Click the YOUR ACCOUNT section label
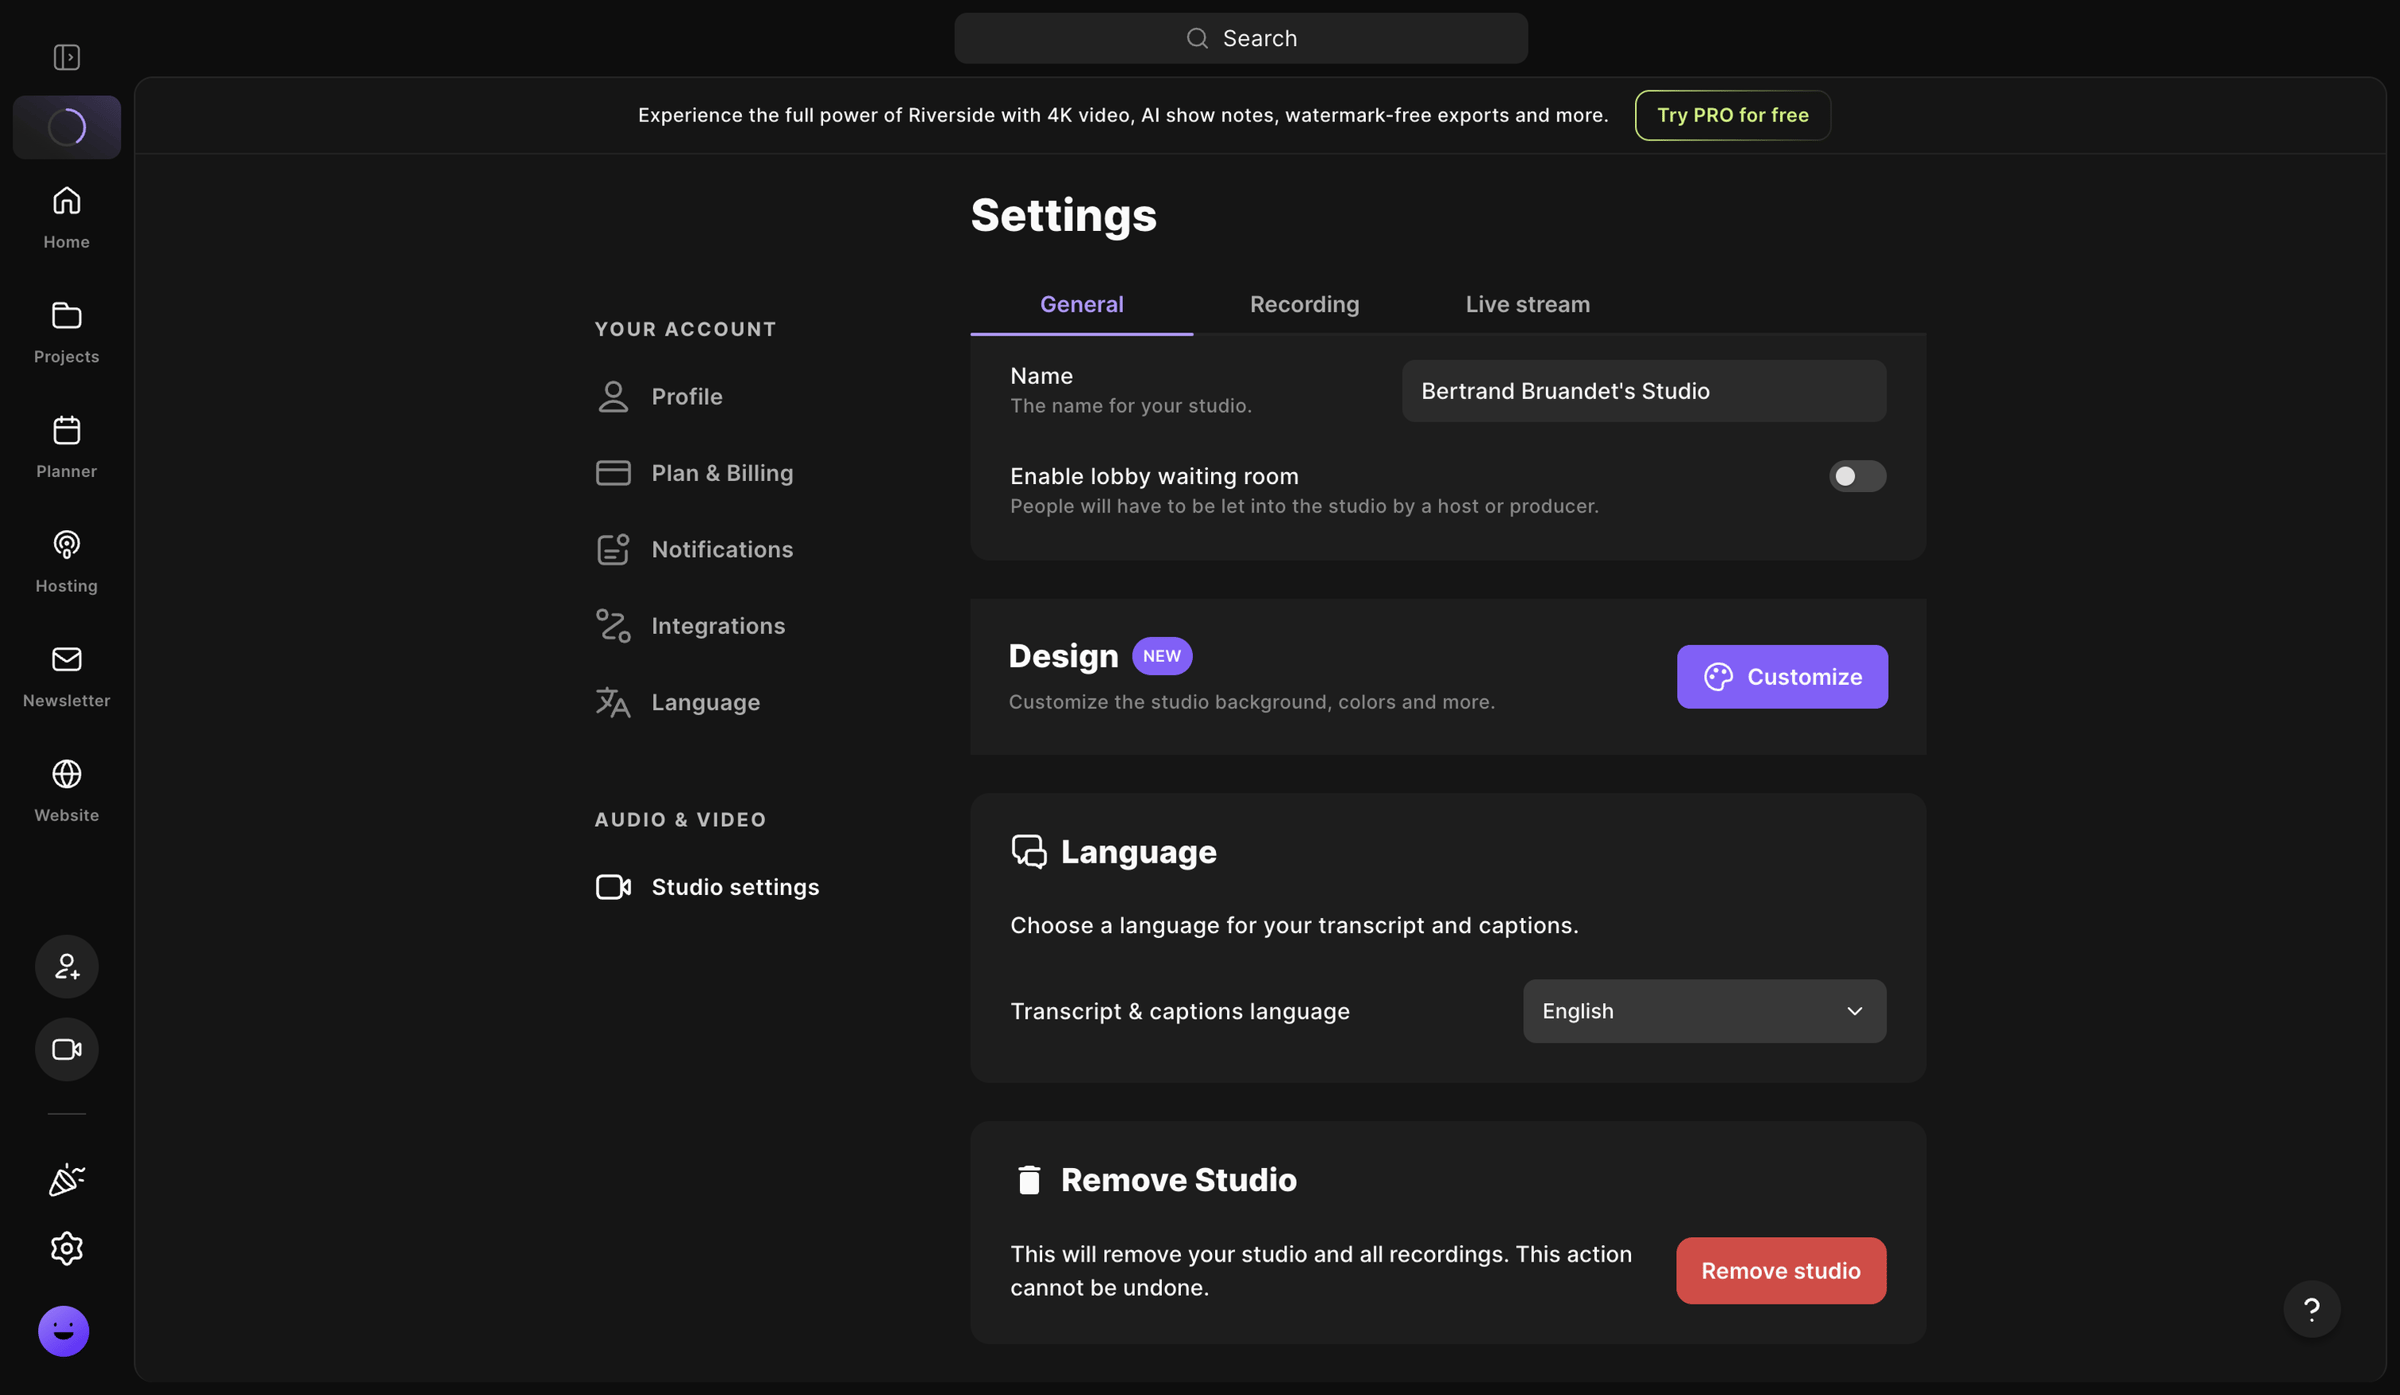This screenshot has height=1395, width=2400. (685, 329)
